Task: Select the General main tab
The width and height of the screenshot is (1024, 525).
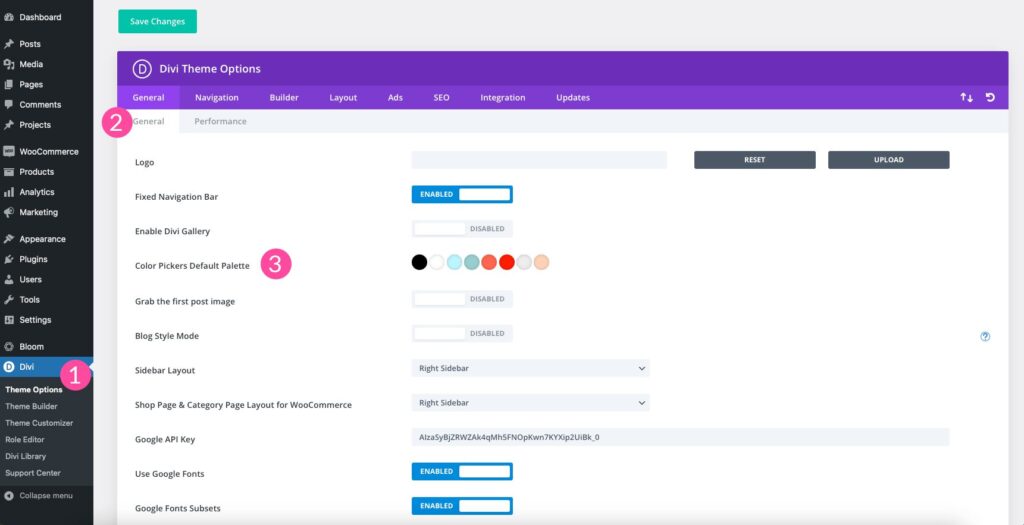Action: coord(148,97)
